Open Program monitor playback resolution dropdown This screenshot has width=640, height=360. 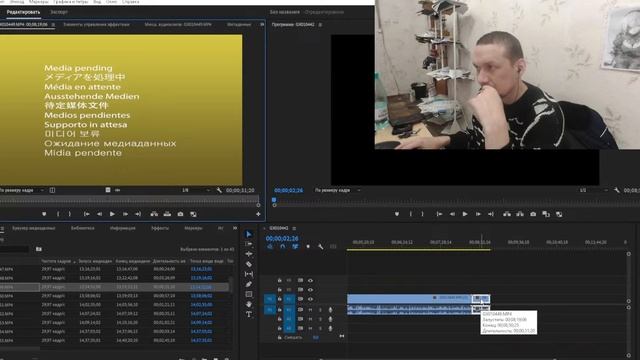point(593,190)
